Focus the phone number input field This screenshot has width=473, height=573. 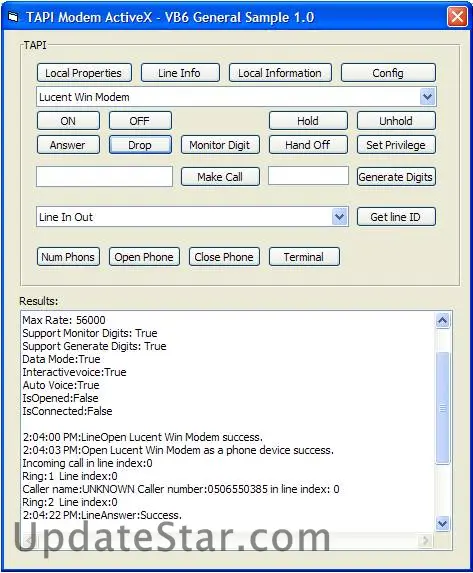[x=104, y=177]
